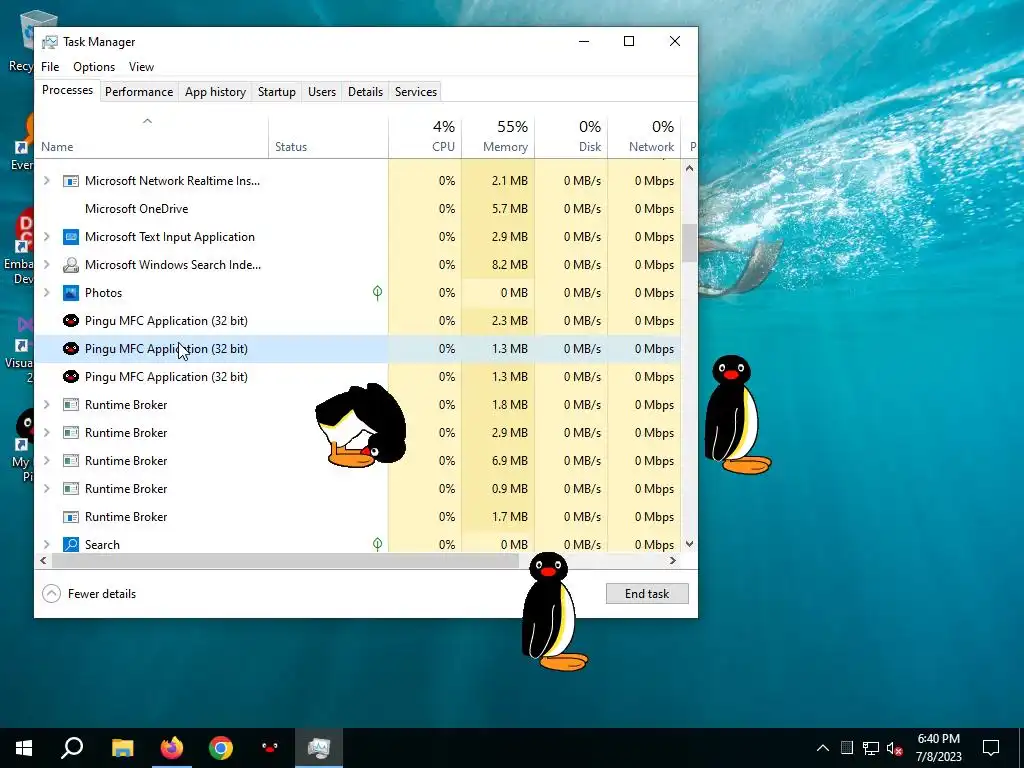The height and width of the screenshot is (768, 1024).
Task: Expand the Photos process row
Action: coord(46,293)
